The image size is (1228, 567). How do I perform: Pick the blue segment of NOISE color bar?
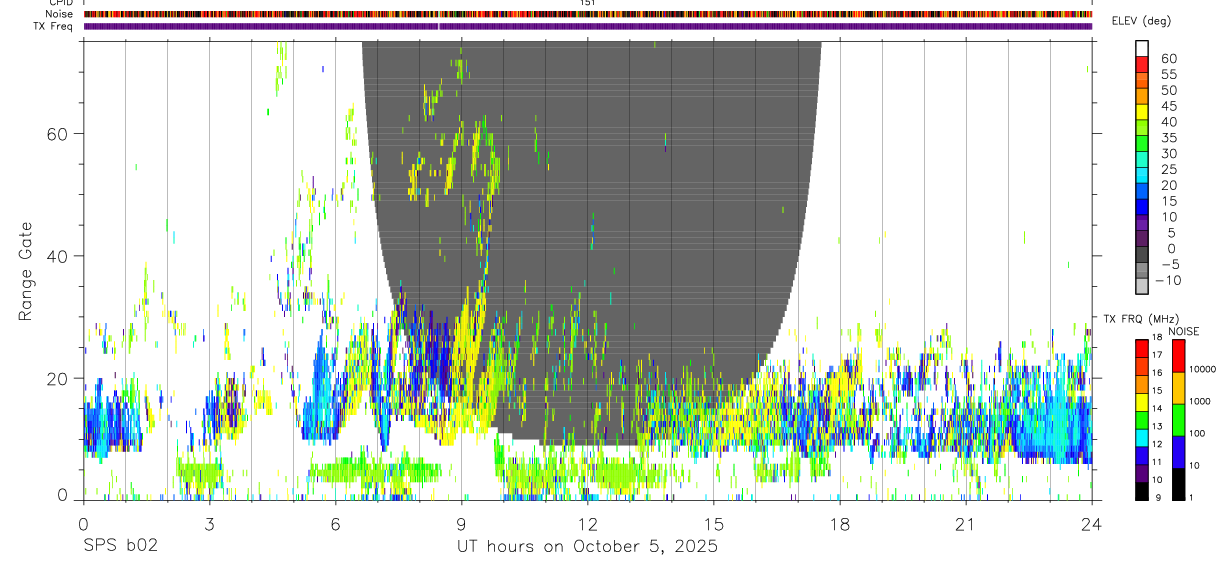[1177, 452]
